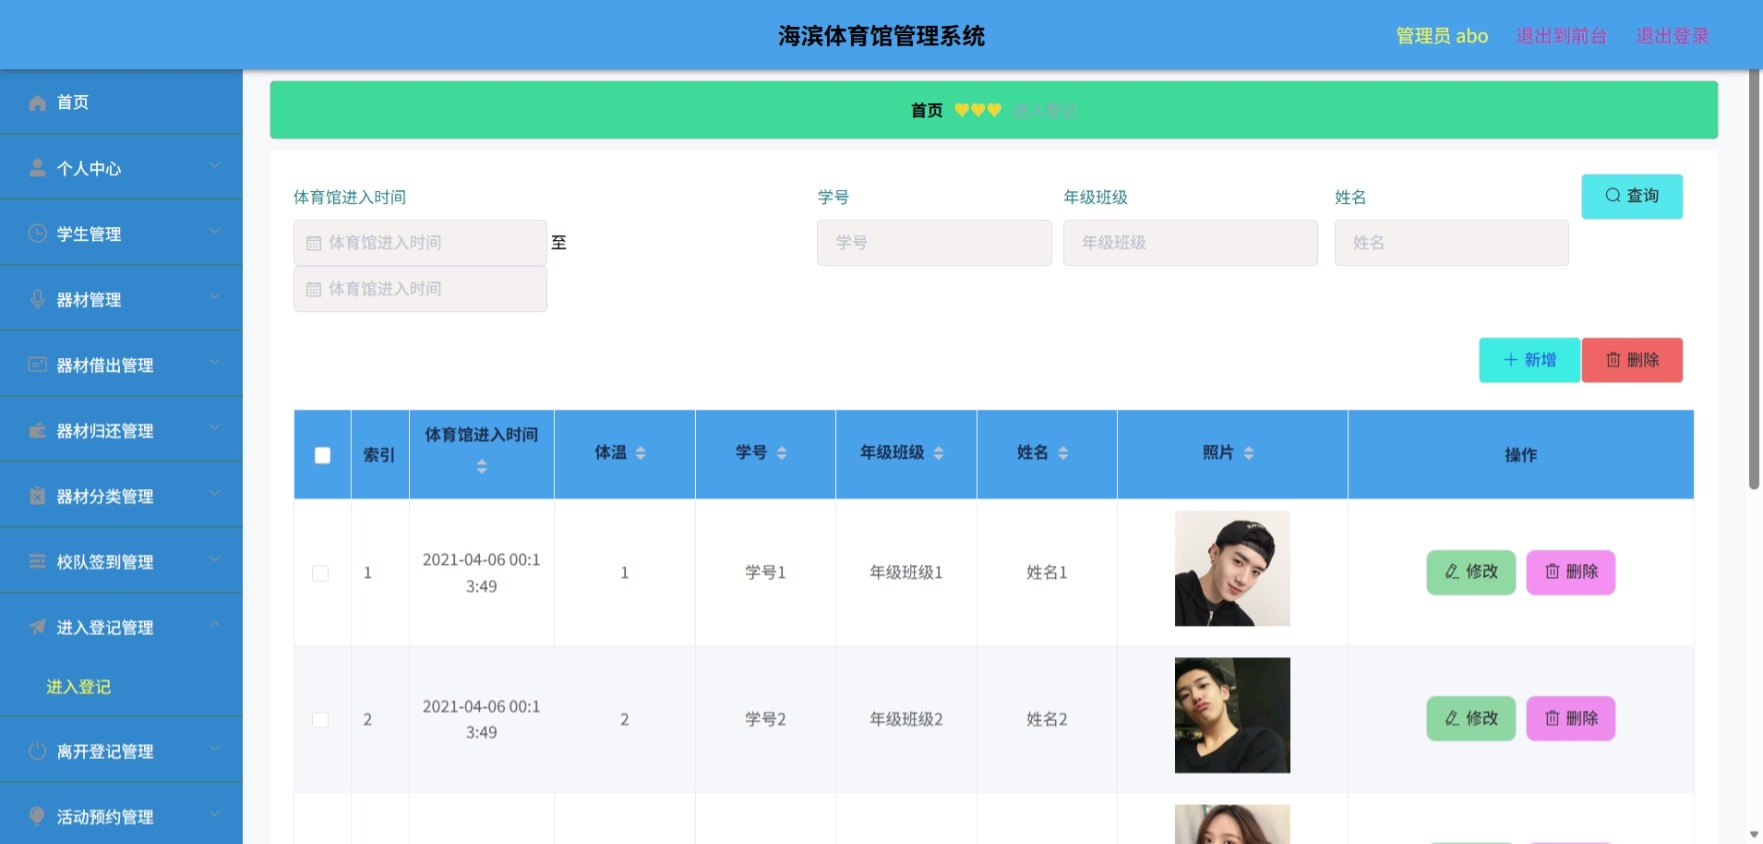Open the 器材管理 sidebar menu
The height and width of the screenshot is (844, 1763).
click(121, 299)
